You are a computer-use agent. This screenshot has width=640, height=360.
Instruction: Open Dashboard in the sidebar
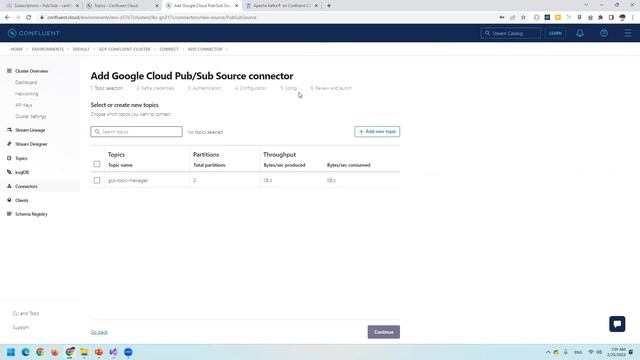tap(26, 82)
